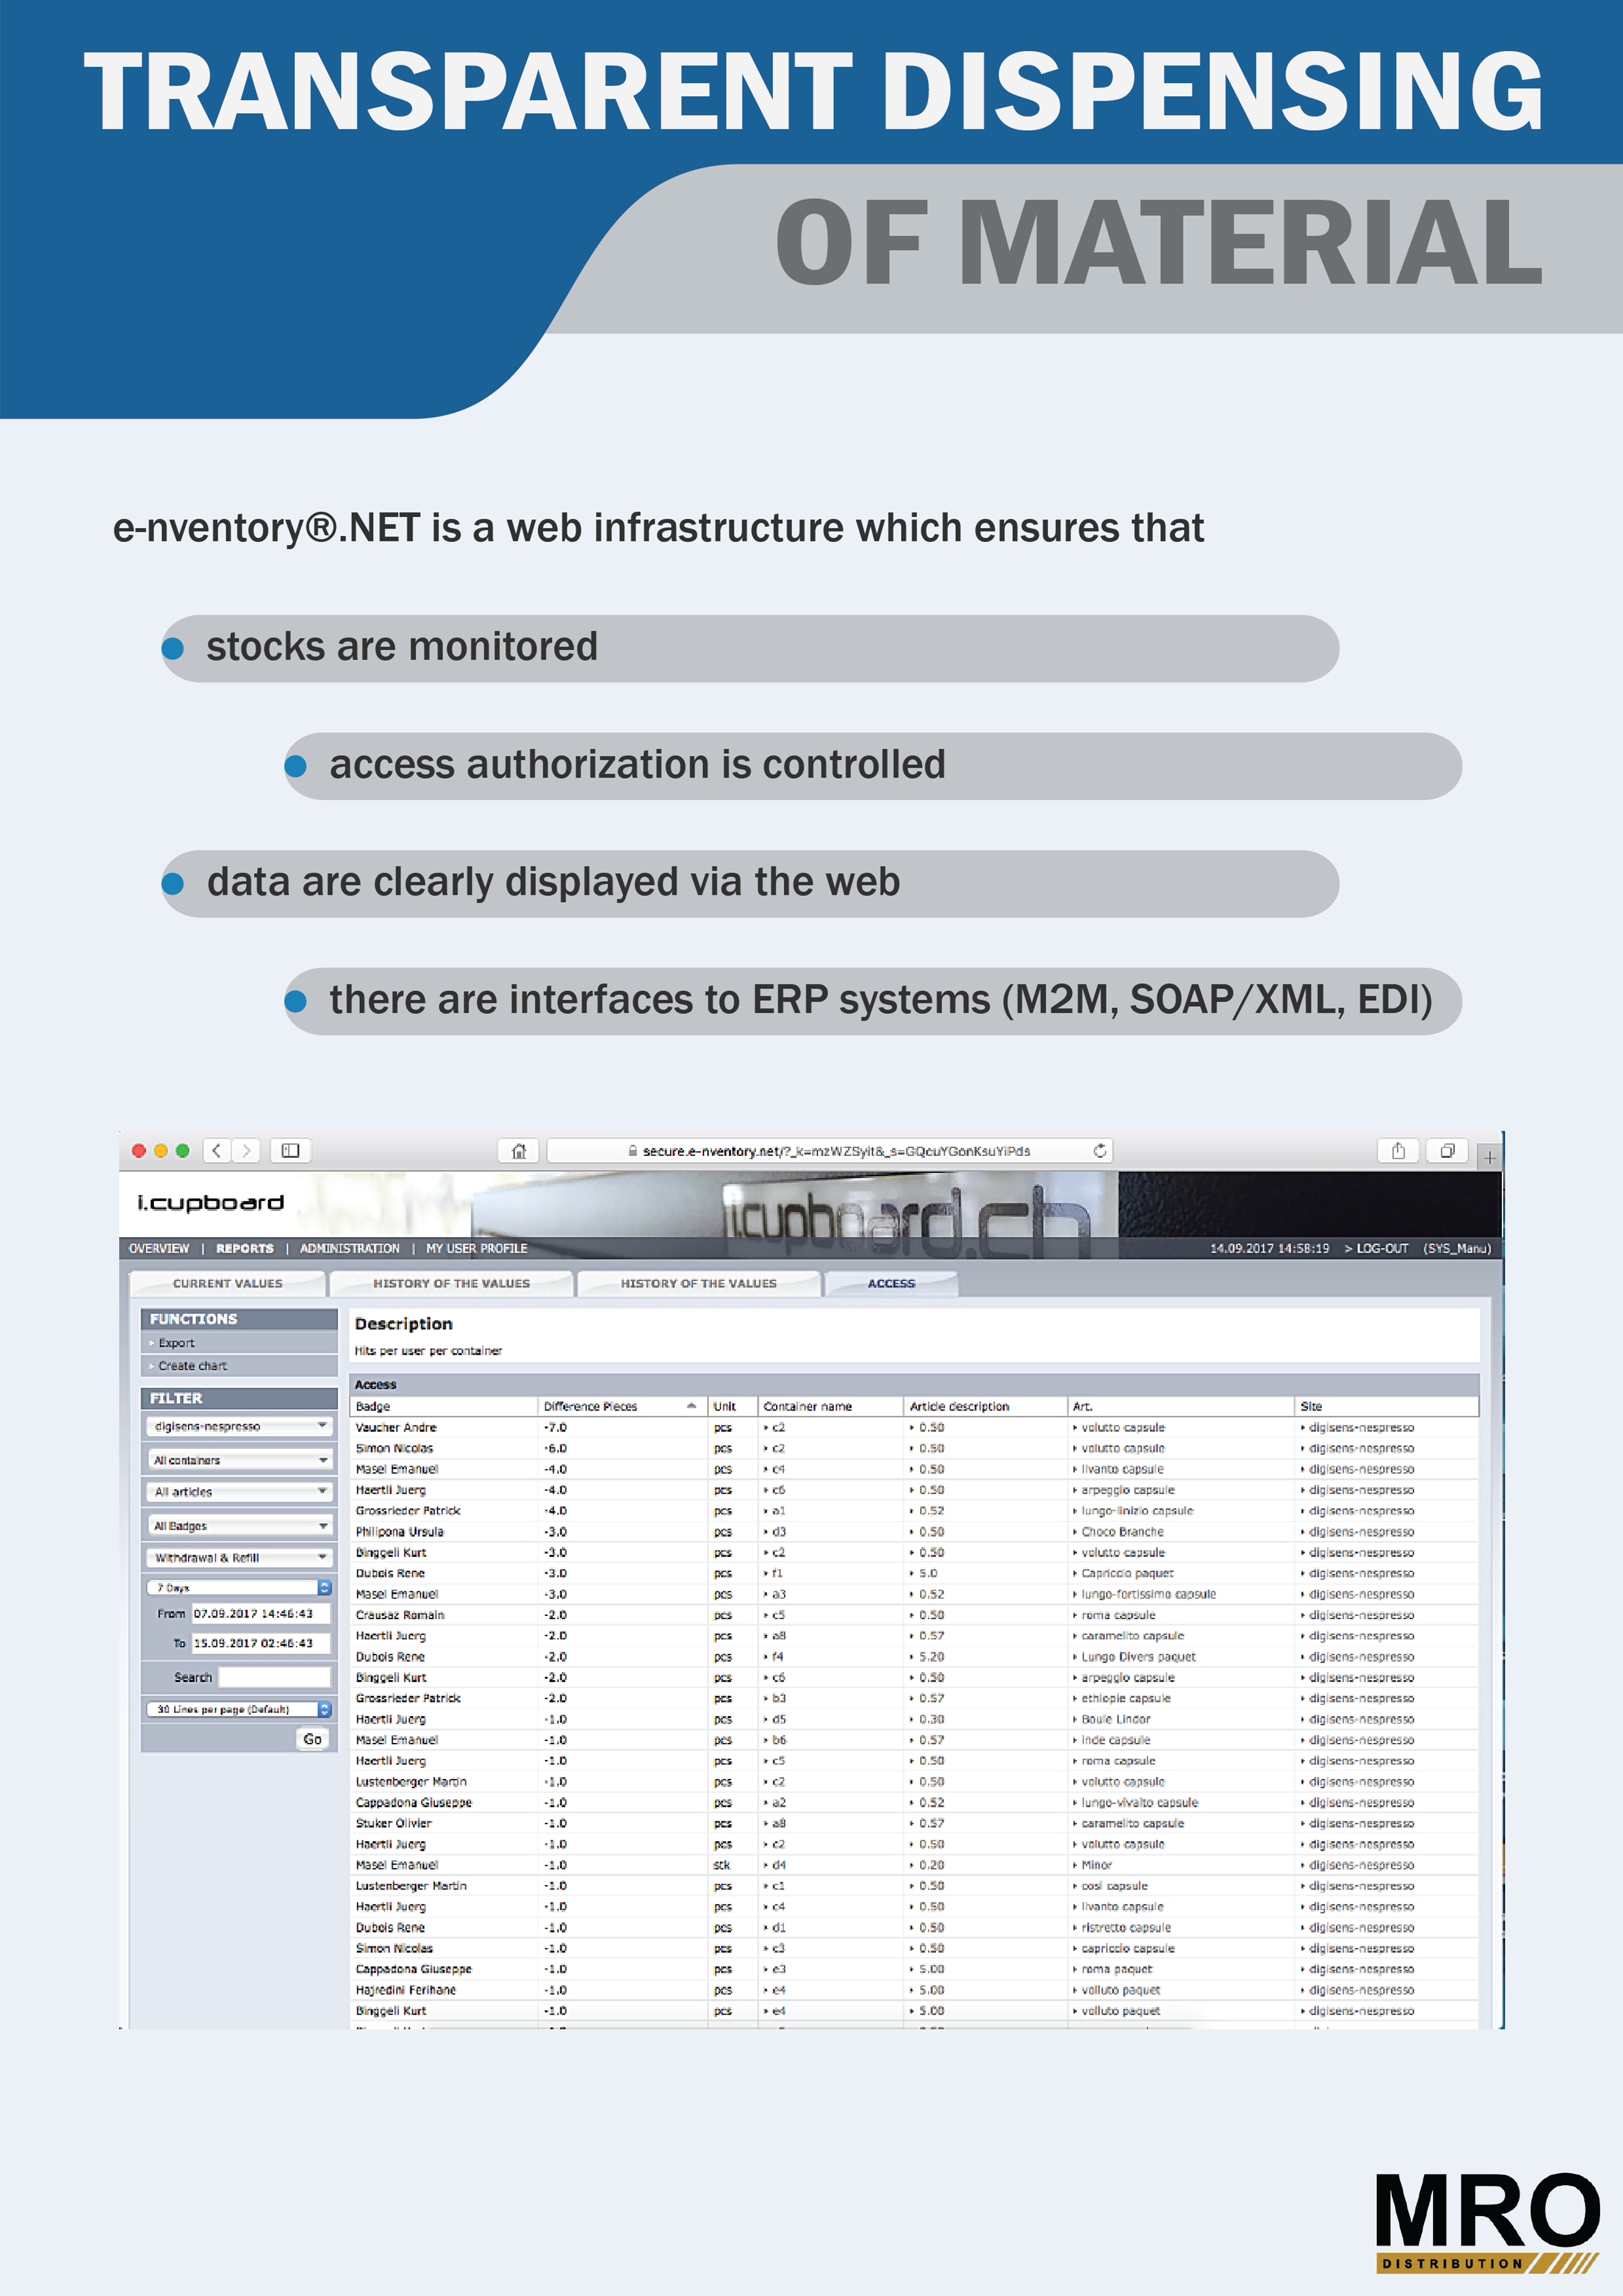Open the Minor article link
Image resolution: width=1623 pixels, height=2296 pixels.
[1096, 1865]
